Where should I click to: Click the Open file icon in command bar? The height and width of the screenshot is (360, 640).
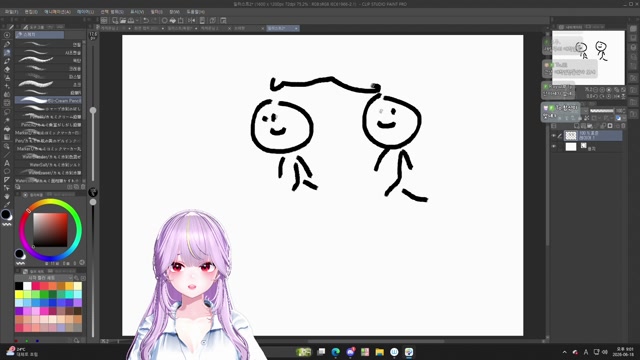tap(123, 20)
